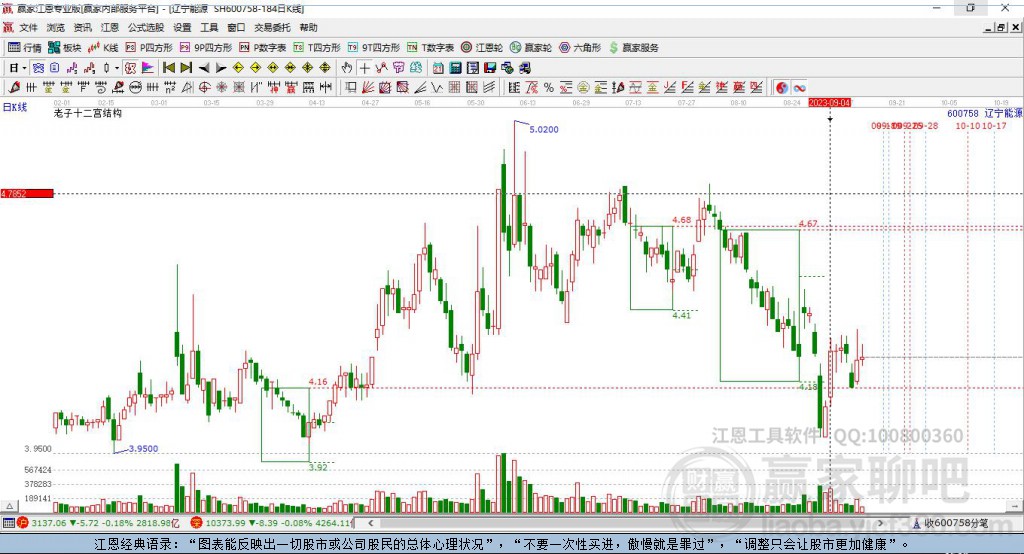Click the 3.9500 low price label
1024x554 pixels.
(x=143, y=449)
